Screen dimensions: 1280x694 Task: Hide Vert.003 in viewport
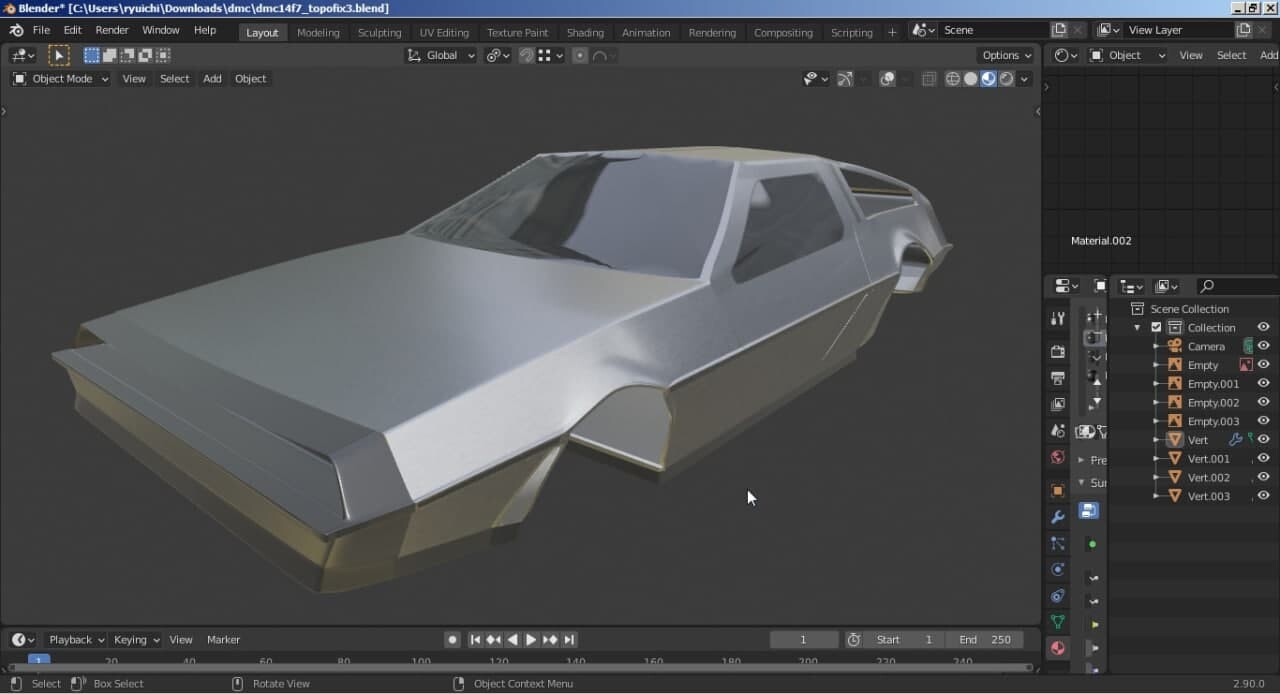(1263, 496)
